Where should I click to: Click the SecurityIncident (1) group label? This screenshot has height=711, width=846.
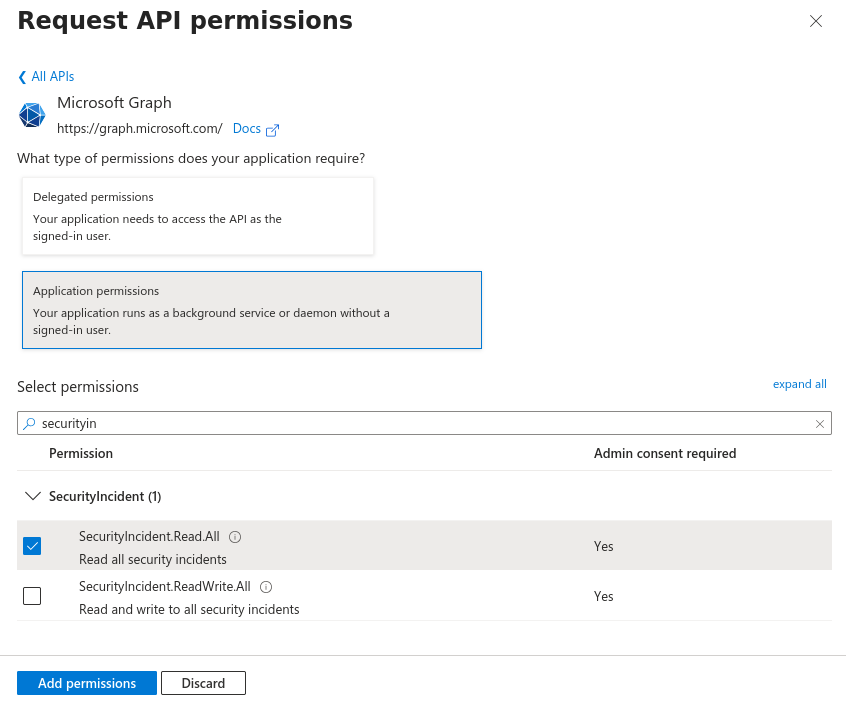click(x=105, y=496)
